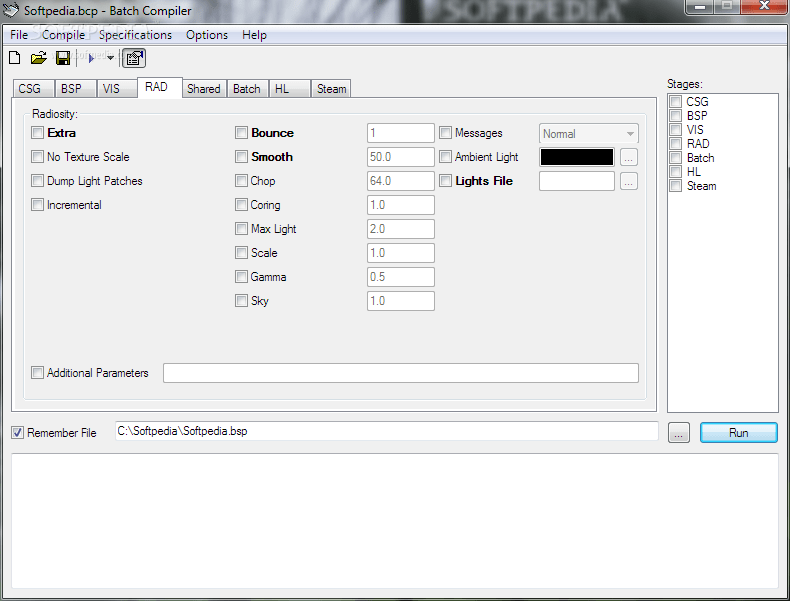This screenshot has width=790, height=601.
Task: Switch to the Shared tab
Action: tap(204, 89)
